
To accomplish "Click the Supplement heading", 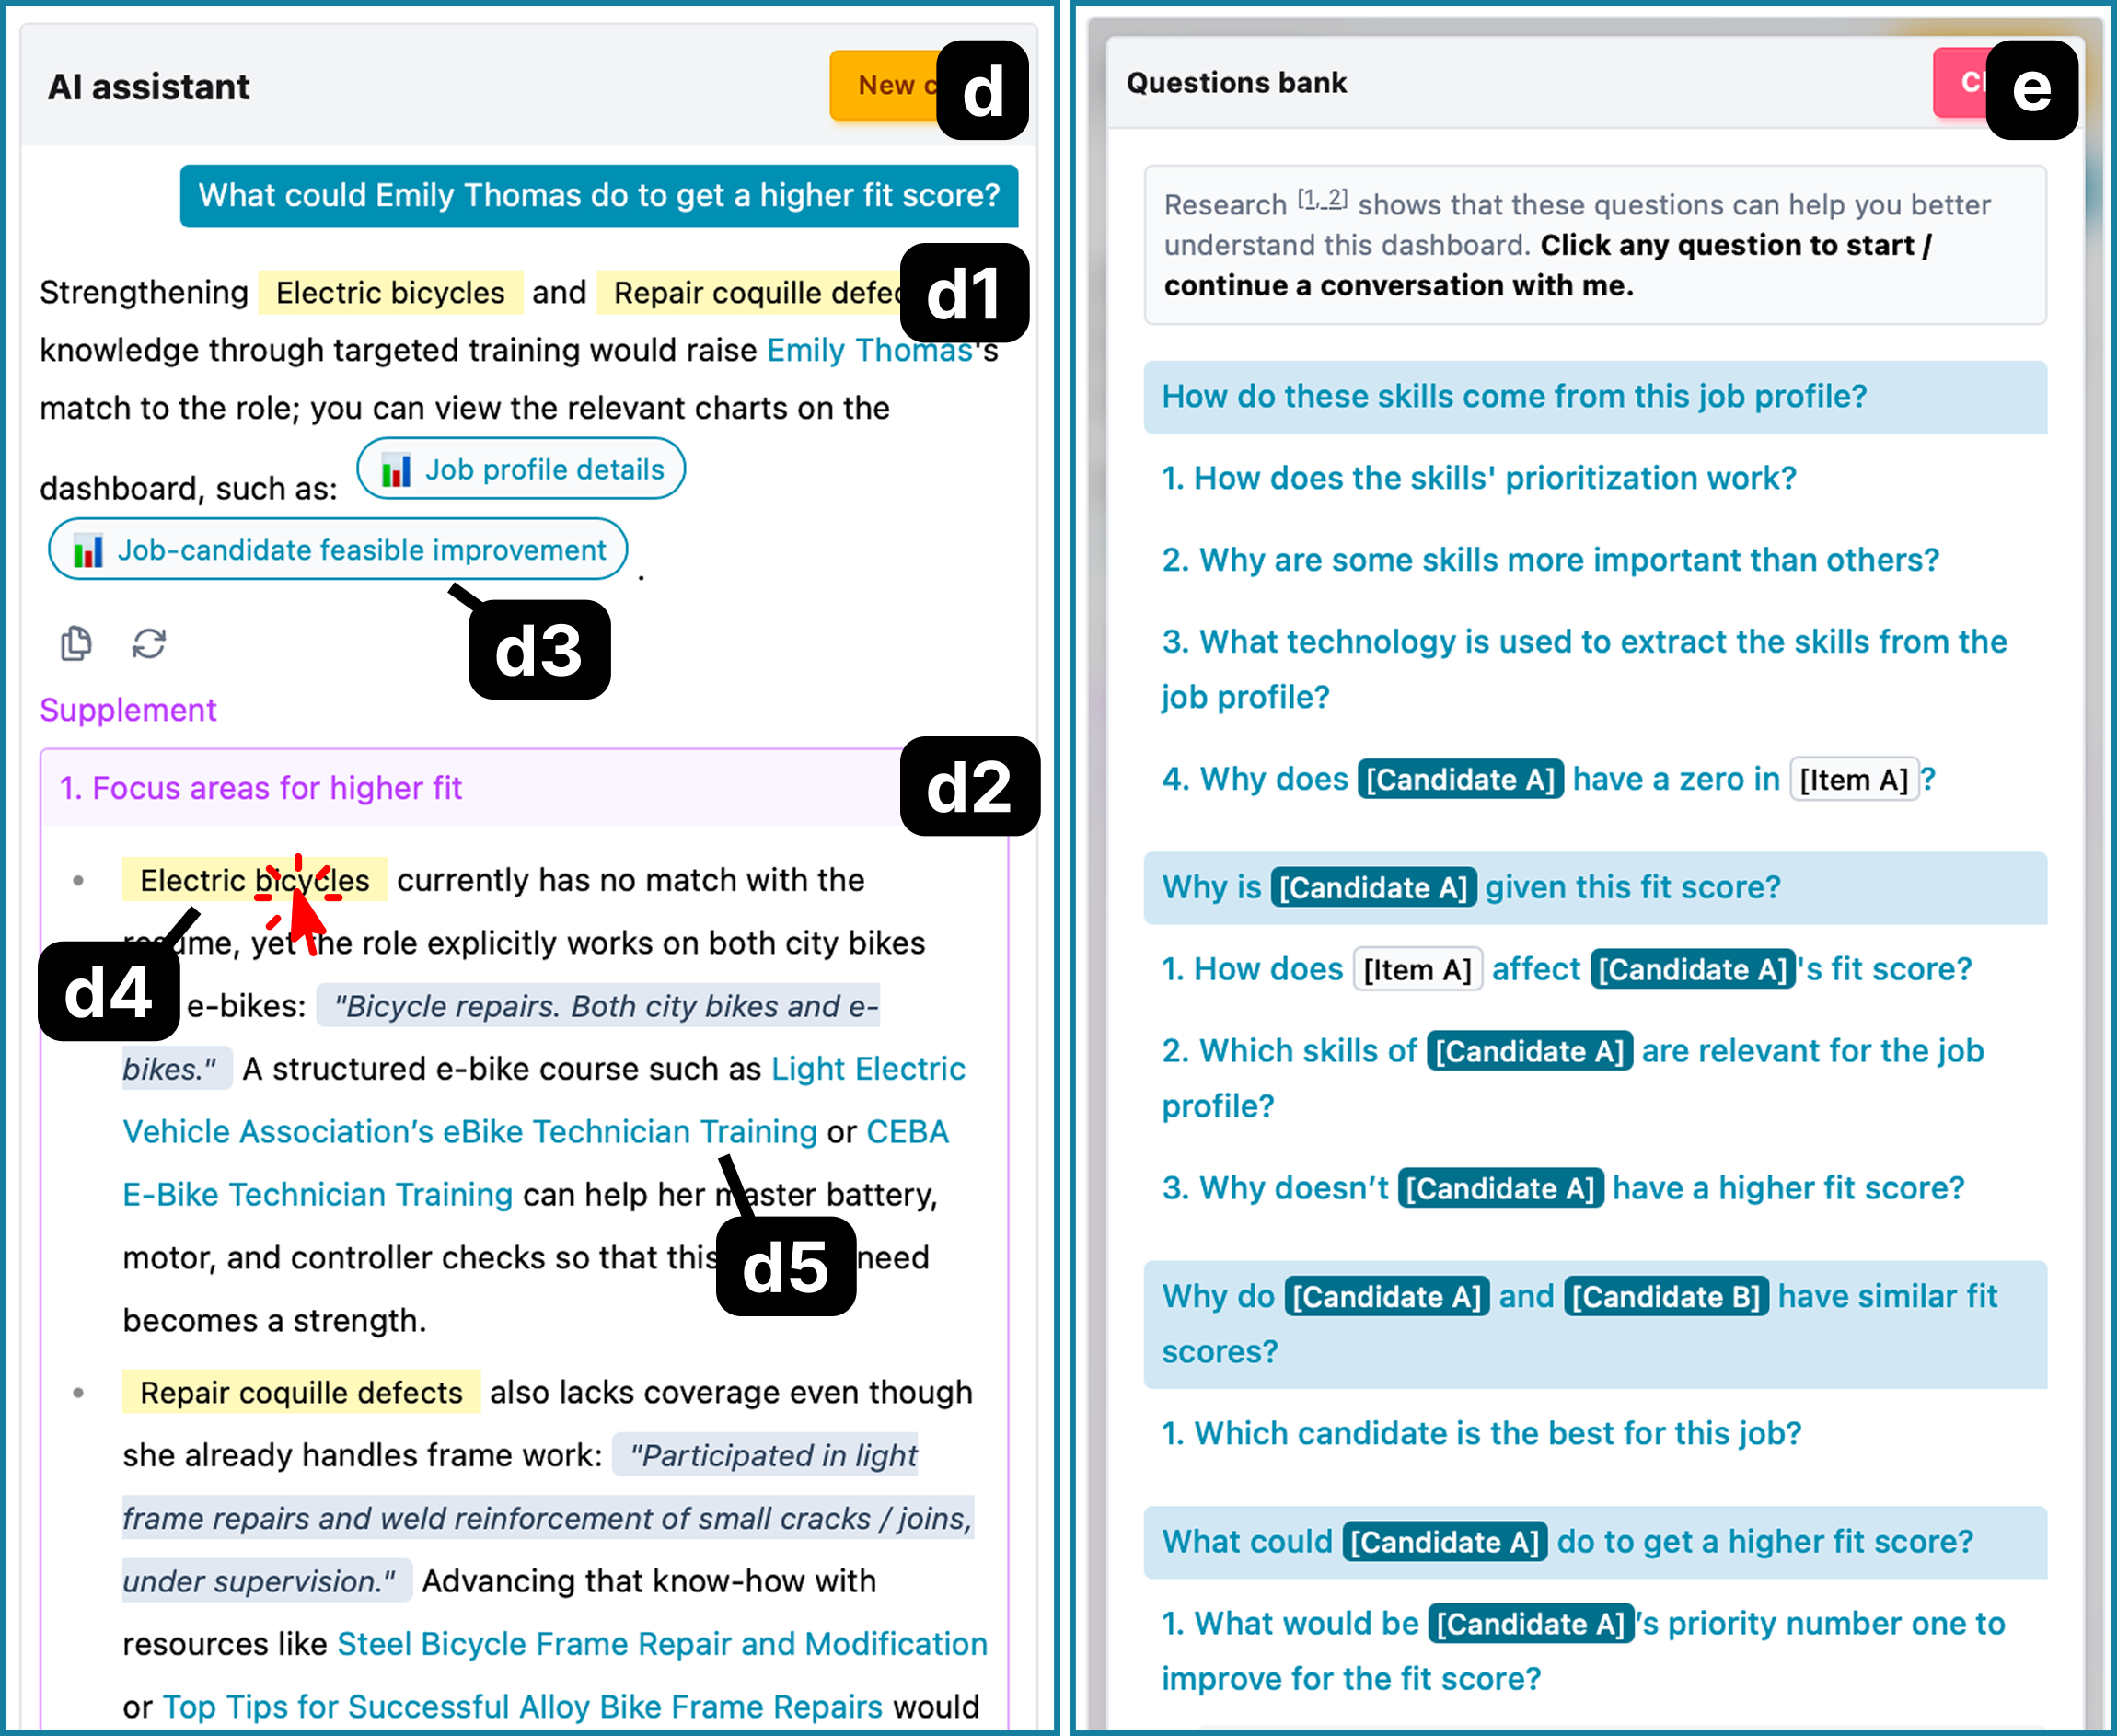I will click(128, 710).
